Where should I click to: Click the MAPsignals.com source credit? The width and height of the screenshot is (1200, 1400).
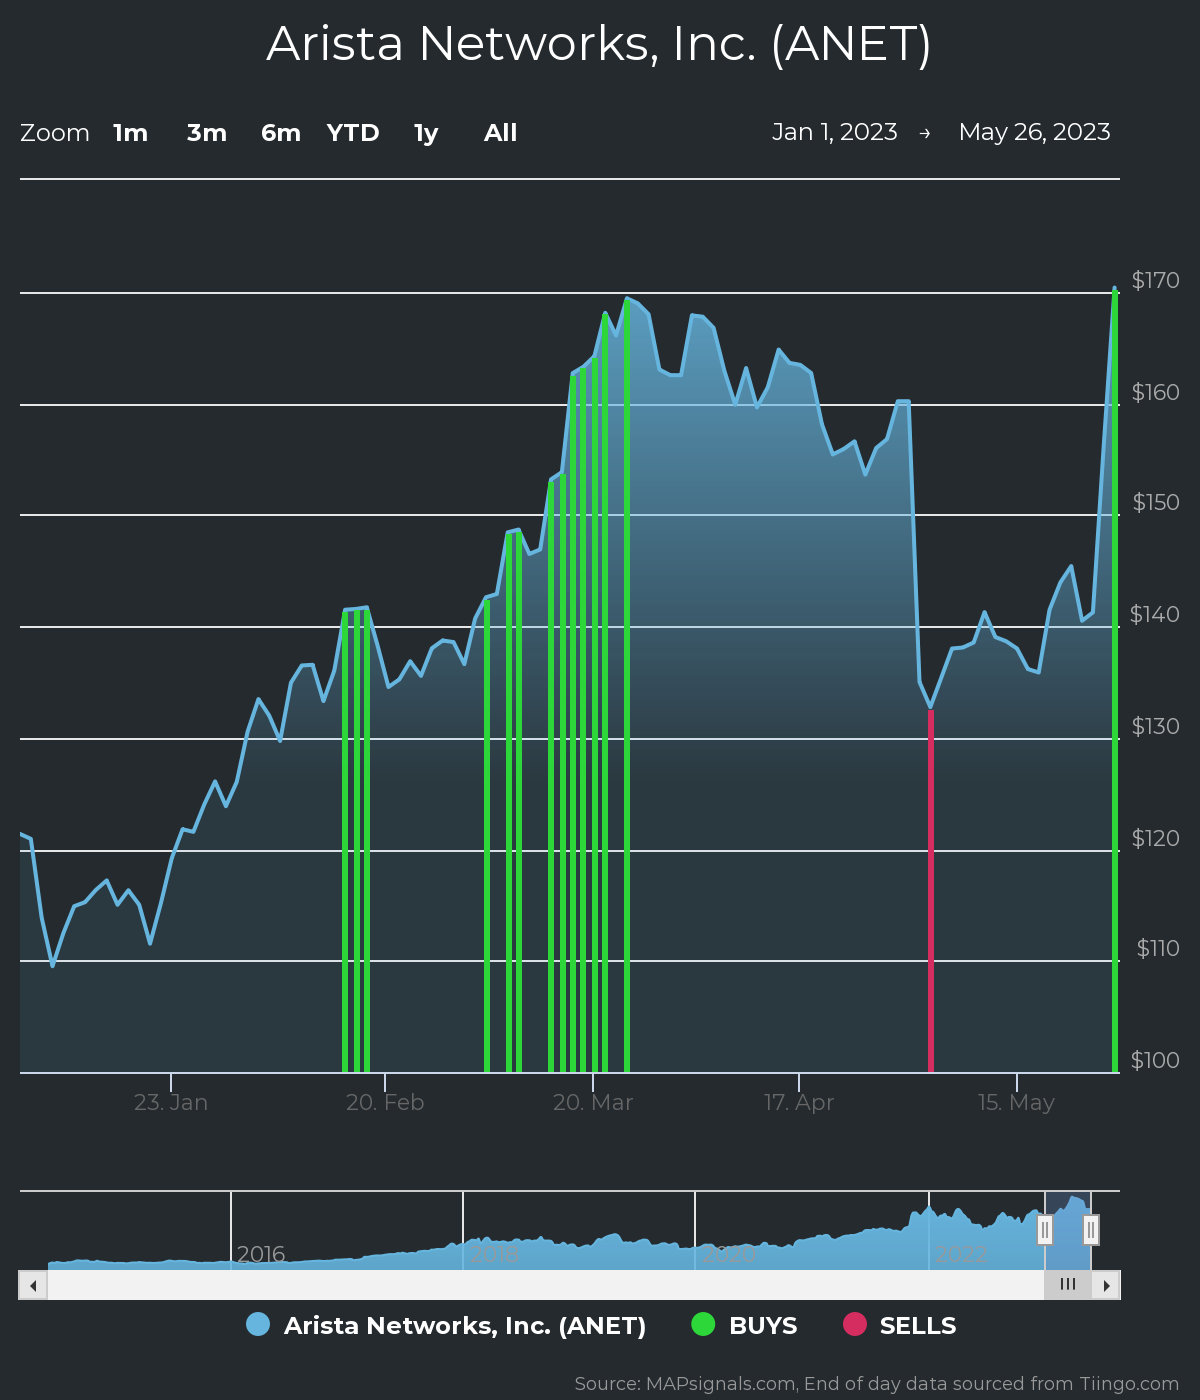click(876, 1384)
